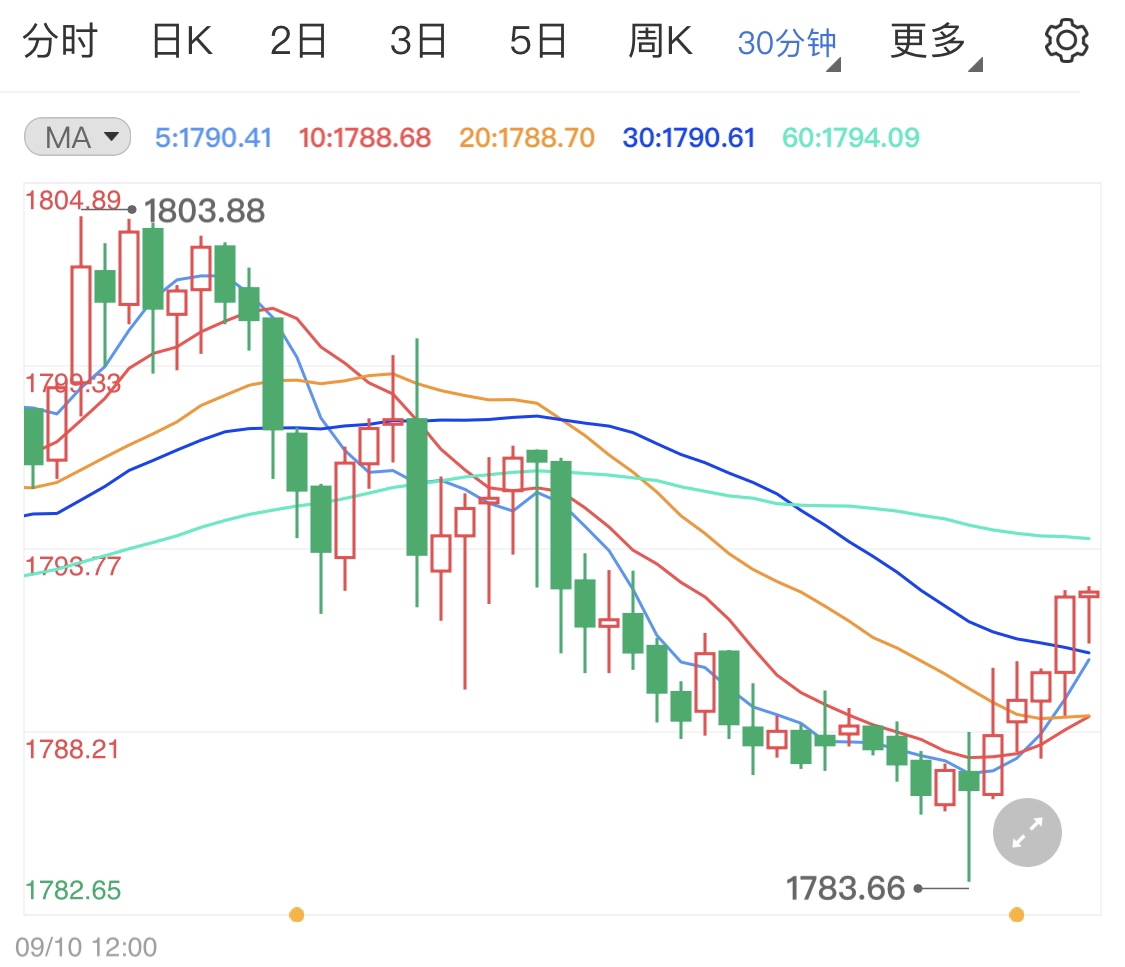This screenshot has width=1125, height=967.
Task: Select the 3日 chart tab
Action: [x=418, y=40]
